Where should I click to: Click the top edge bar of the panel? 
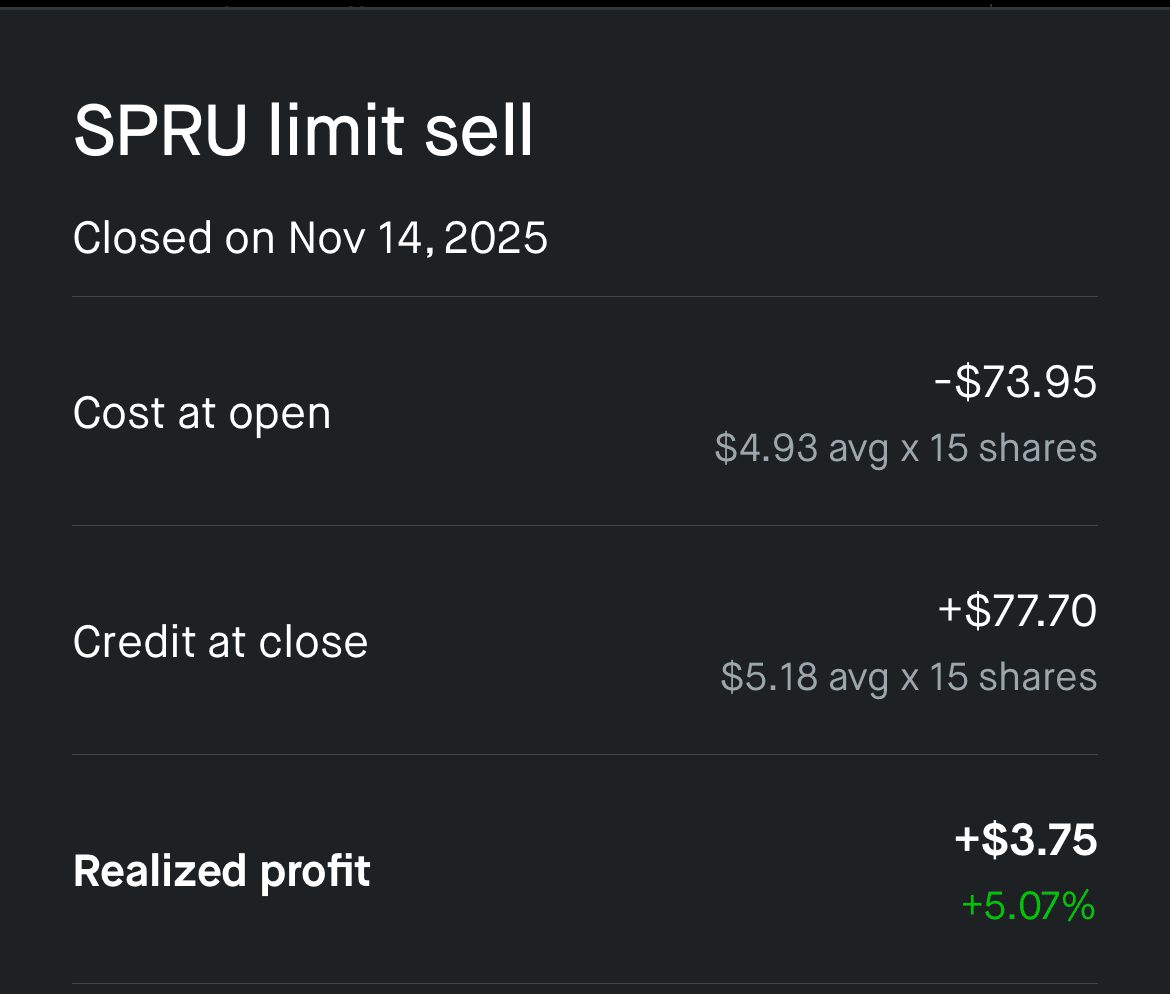585,5
